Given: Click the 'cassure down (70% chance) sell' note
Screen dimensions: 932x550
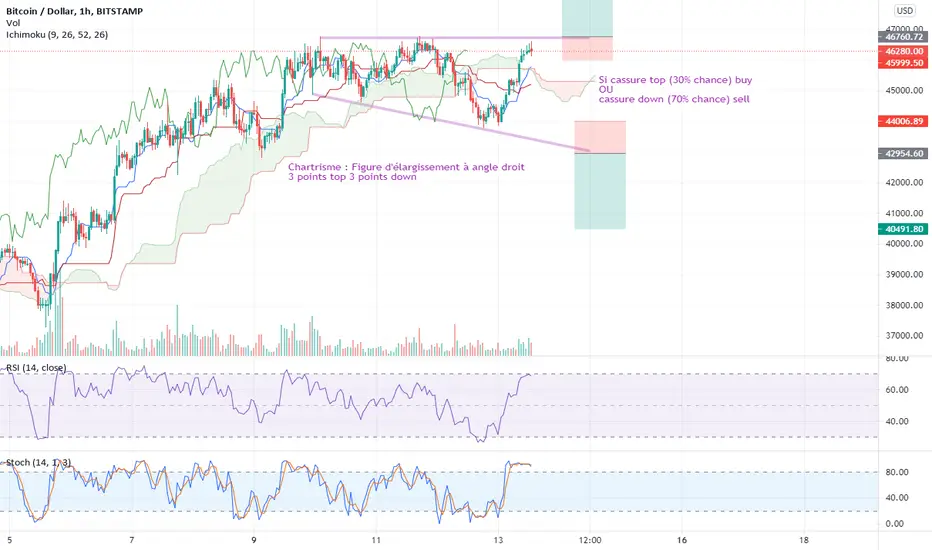Looking at the screenshot, I should click(x=674, y=99).
